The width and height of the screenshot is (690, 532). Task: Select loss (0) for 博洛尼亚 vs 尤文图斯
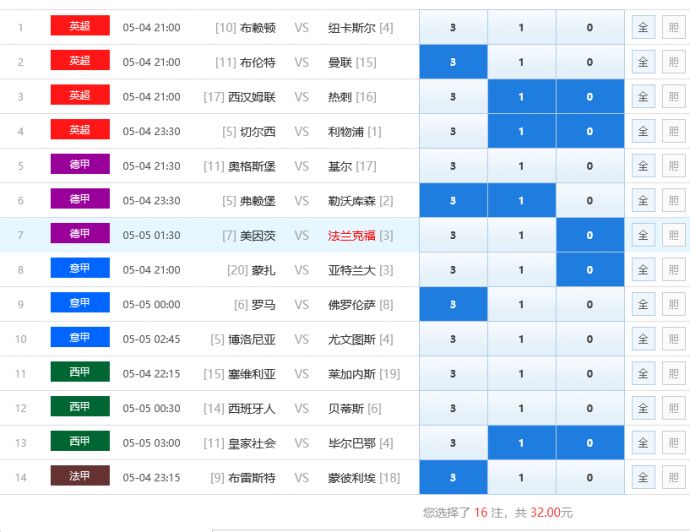(x=589, y=339)
